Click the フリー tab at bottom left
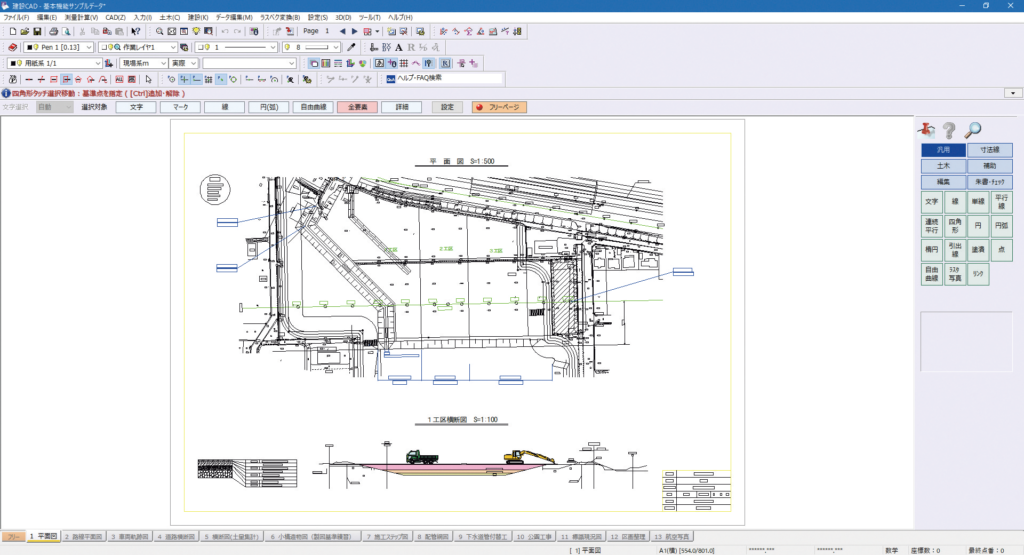The width and height of the screenshot is (1024, 555). tap(13, 537)
